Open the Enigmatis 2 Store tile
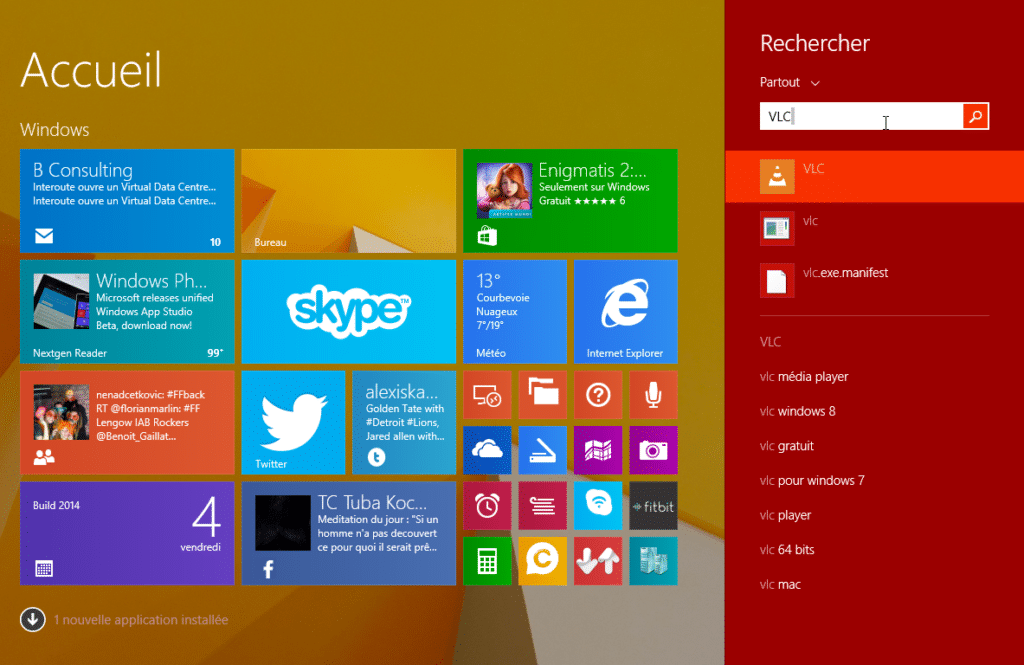 [570, 201]
